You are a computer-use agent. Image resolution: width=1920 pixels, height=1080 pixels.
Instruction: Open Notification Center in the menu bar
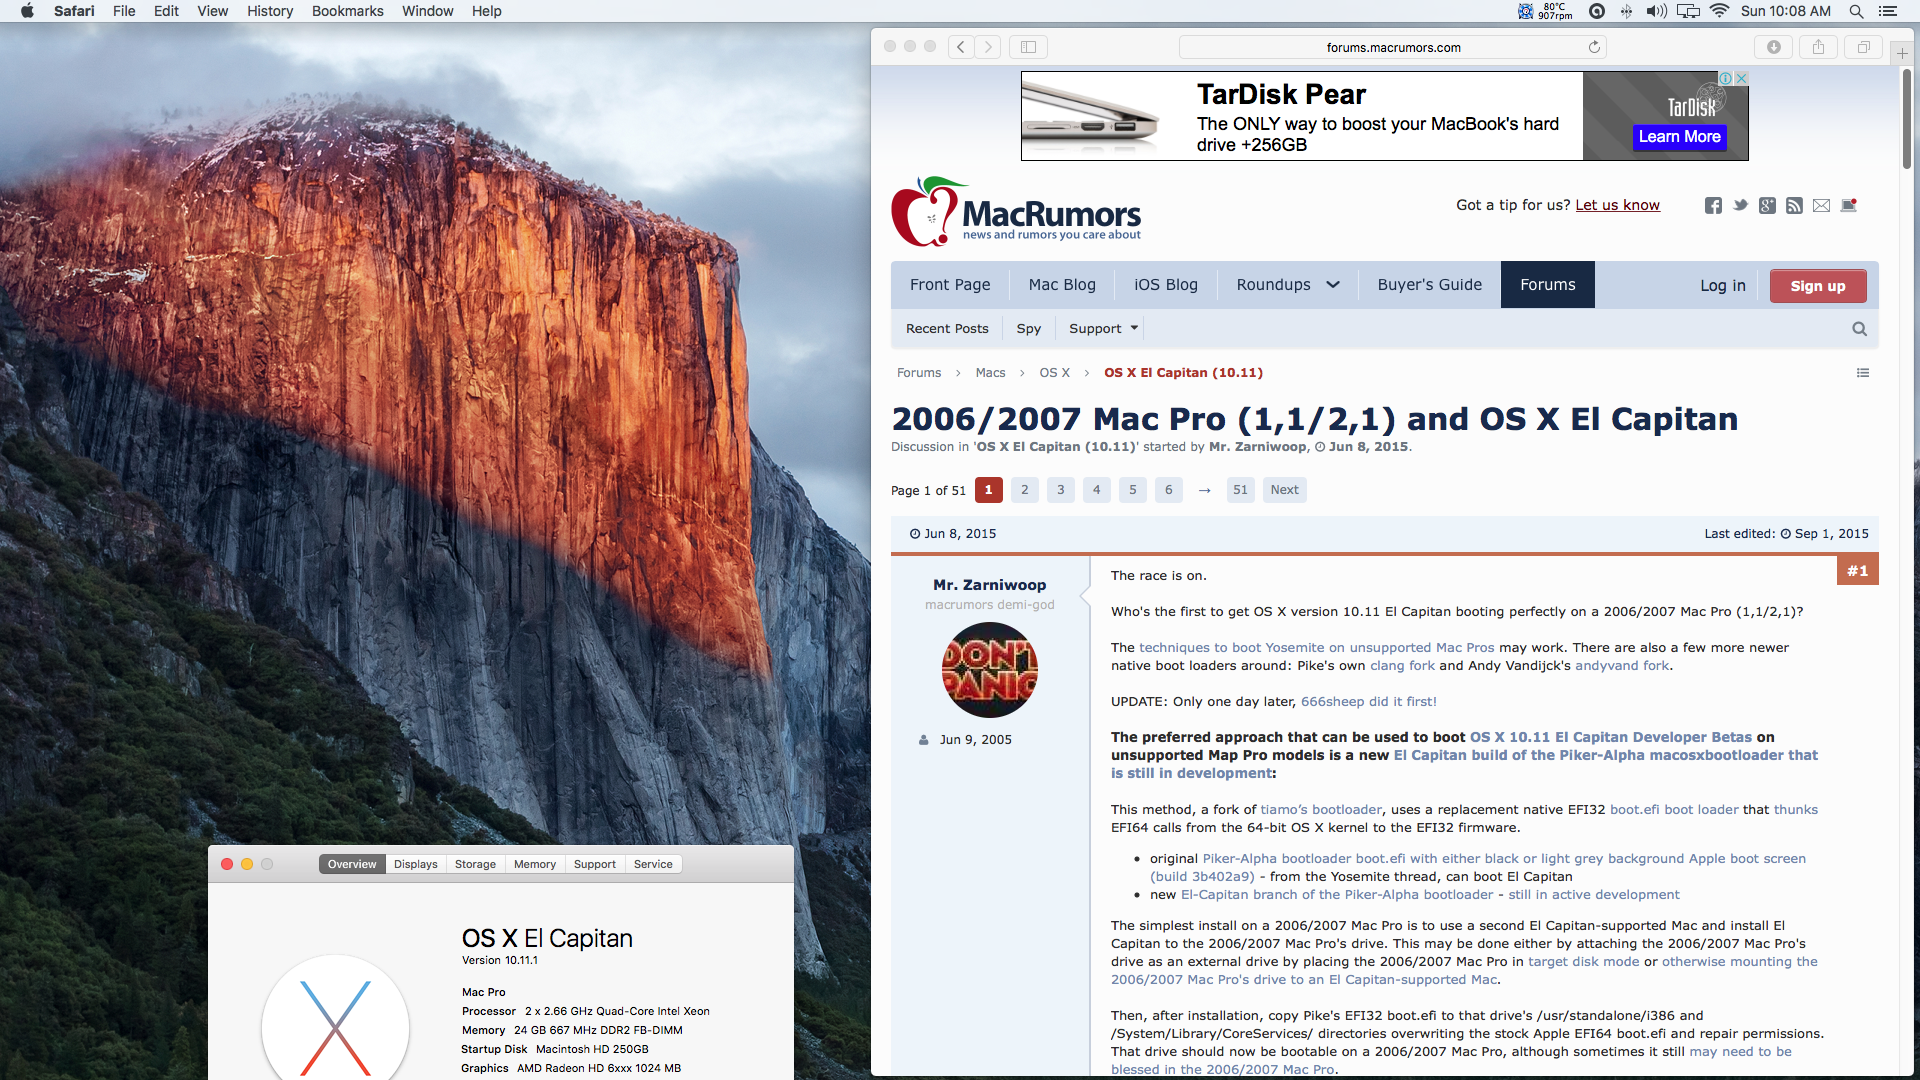[x=1888, y=11]
